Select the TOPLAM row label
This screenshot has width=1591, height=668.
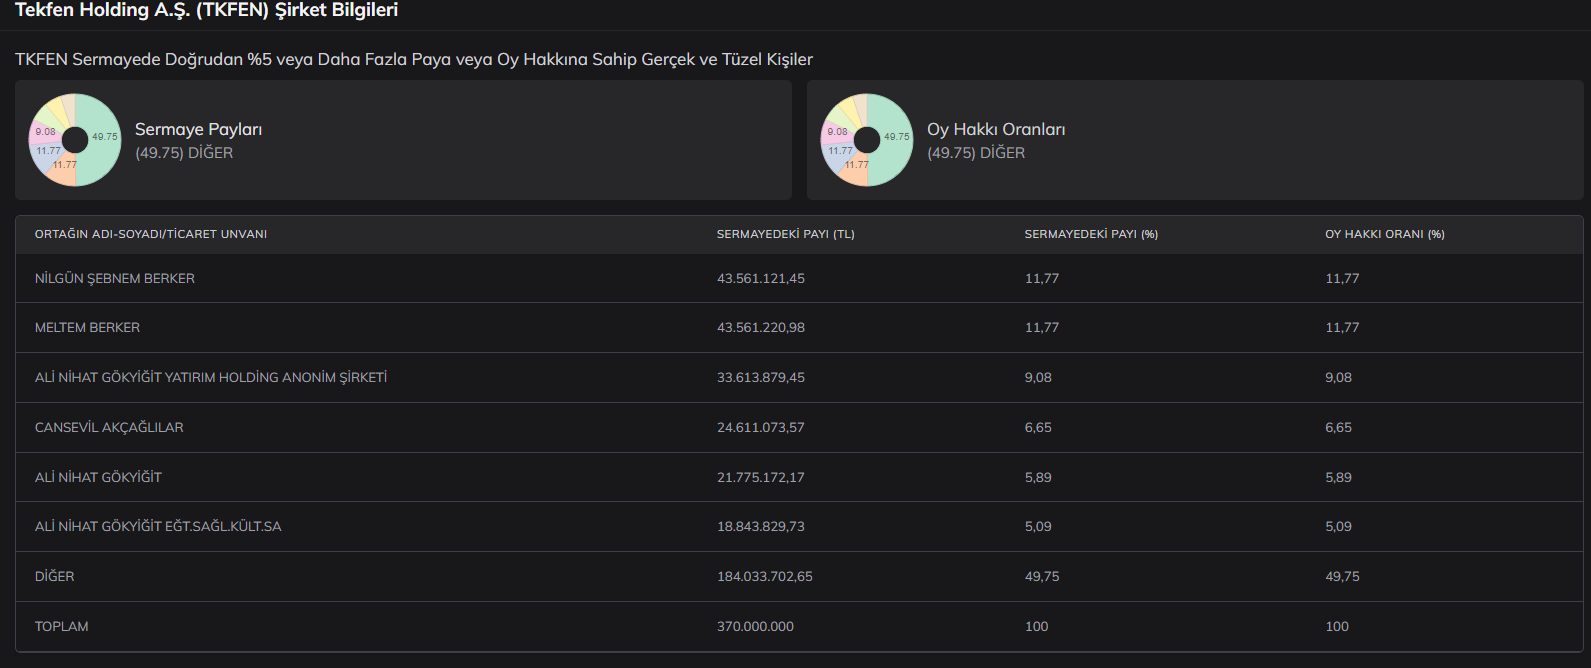coord(62,627)
